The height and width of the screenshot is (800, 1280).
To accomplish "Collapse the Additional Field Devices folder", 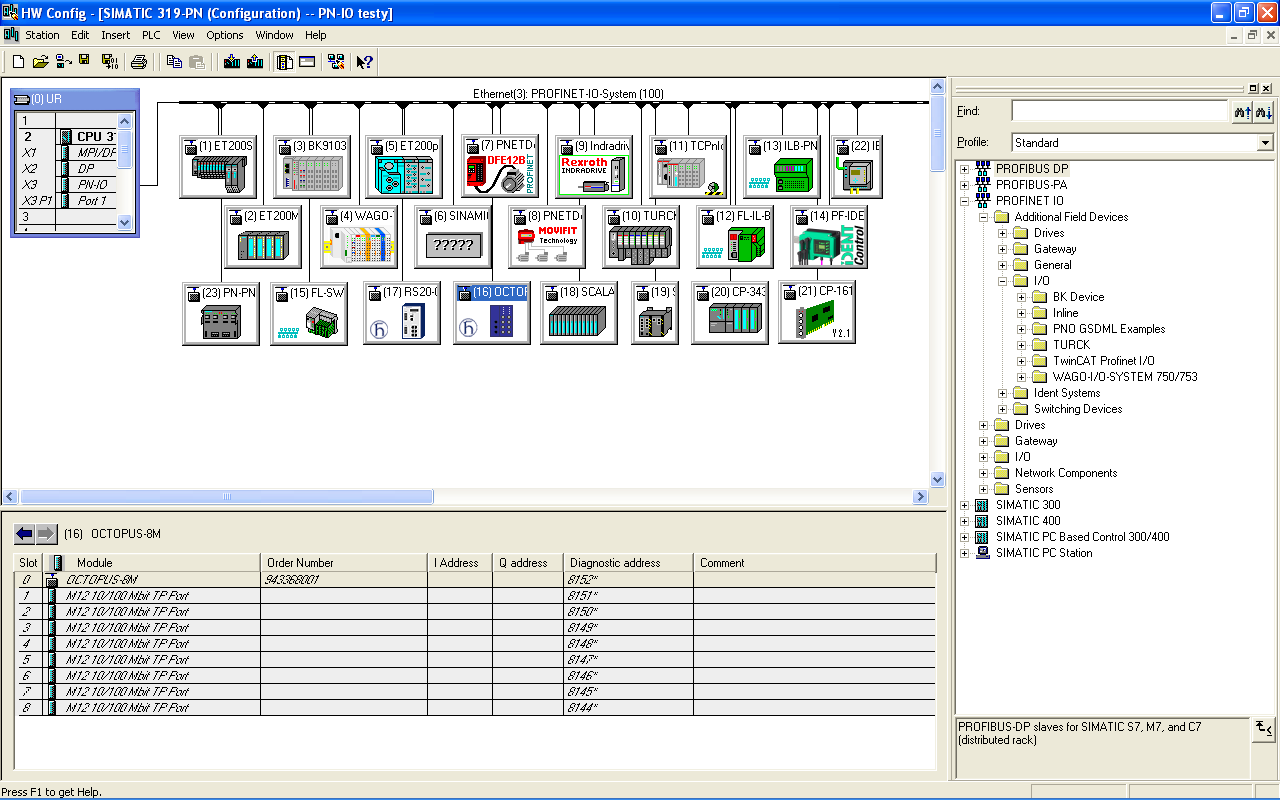I will pos(983,217).
